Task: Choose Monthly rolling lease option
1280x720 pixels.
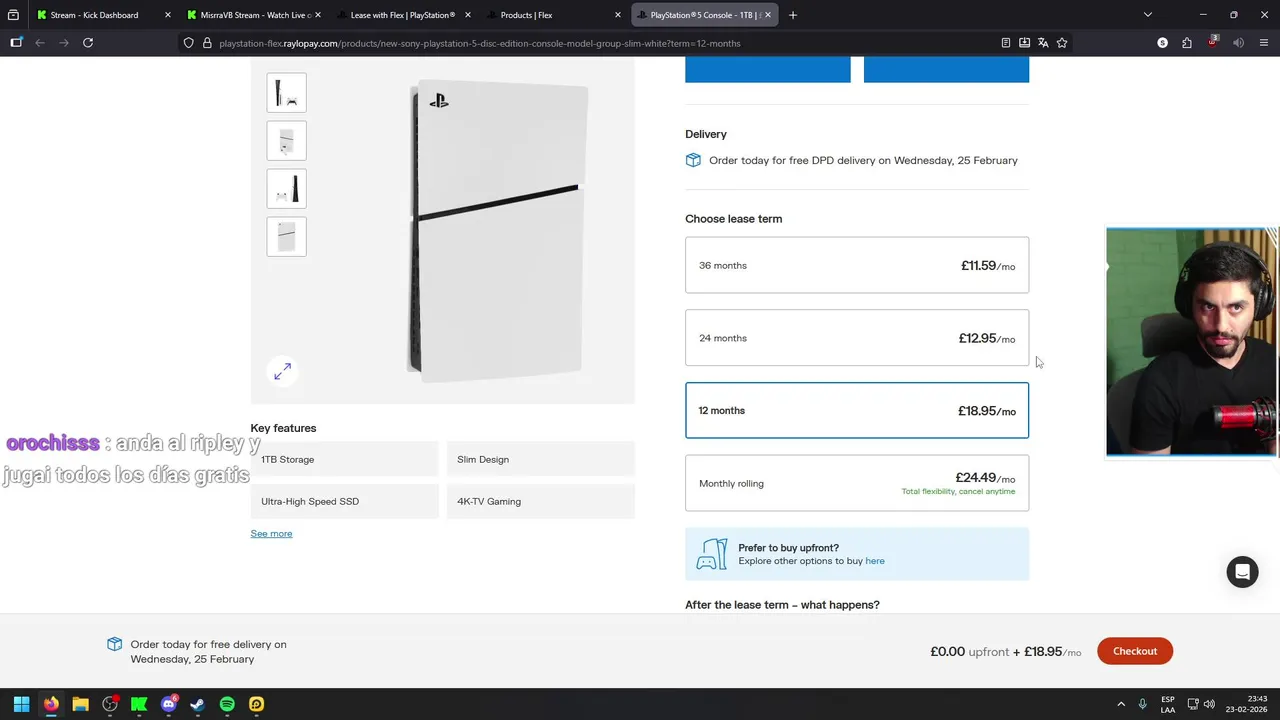Action: pos(857,483)
